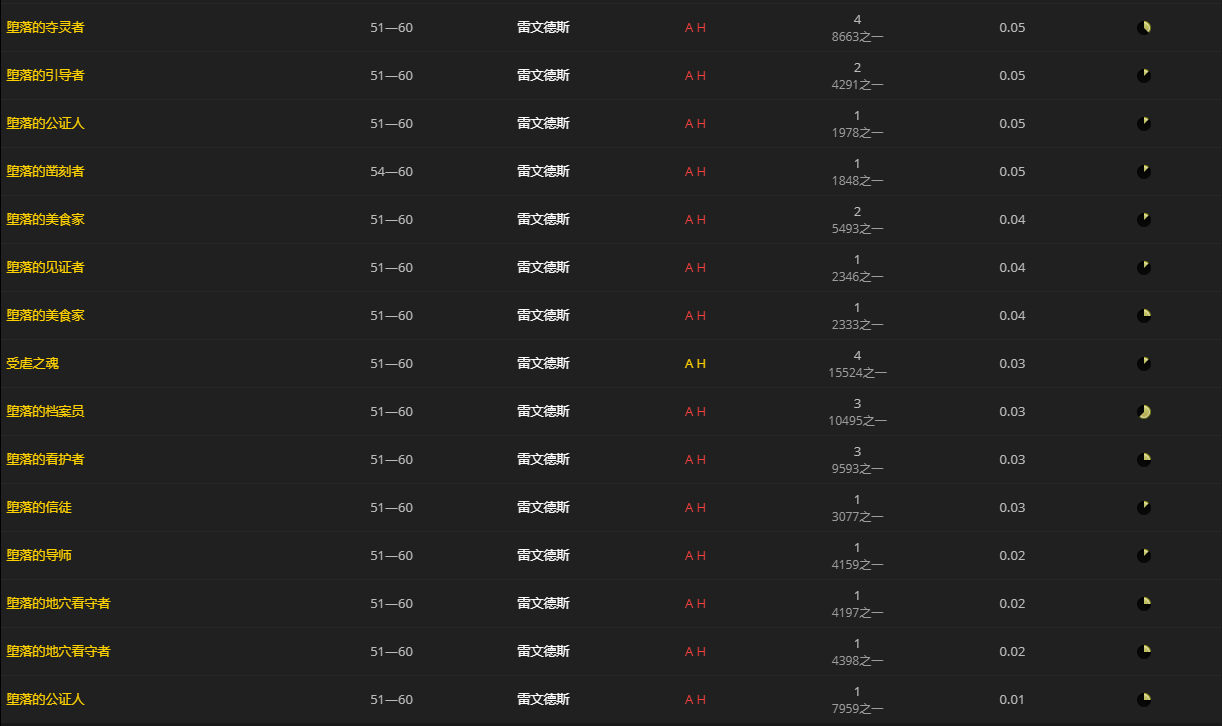Click the pie icon beside 堕落的看护者
1222x726 pixels.
[1144, 459]
